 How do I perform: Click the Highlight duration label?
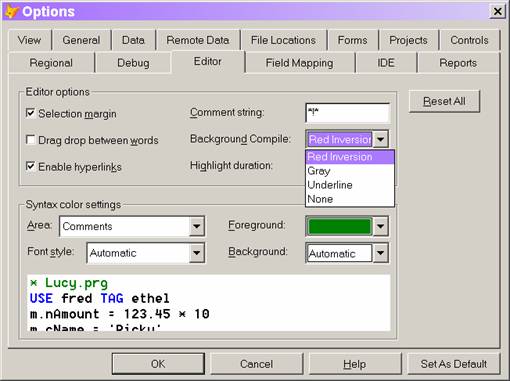coord(231,165)
